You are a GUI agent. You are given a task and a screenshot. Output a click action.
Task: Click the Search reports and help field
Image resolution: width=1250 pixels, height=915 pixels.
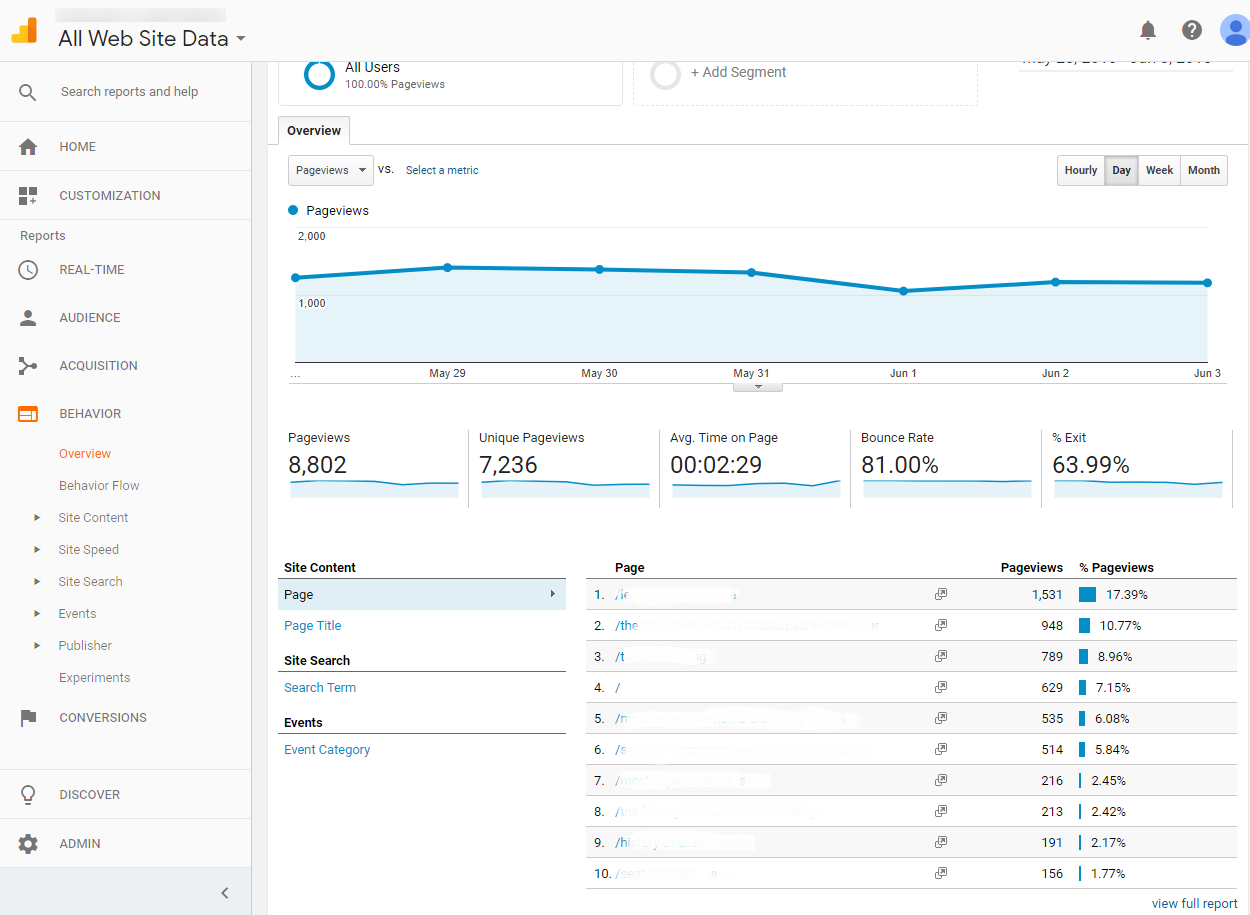[129, 92]
